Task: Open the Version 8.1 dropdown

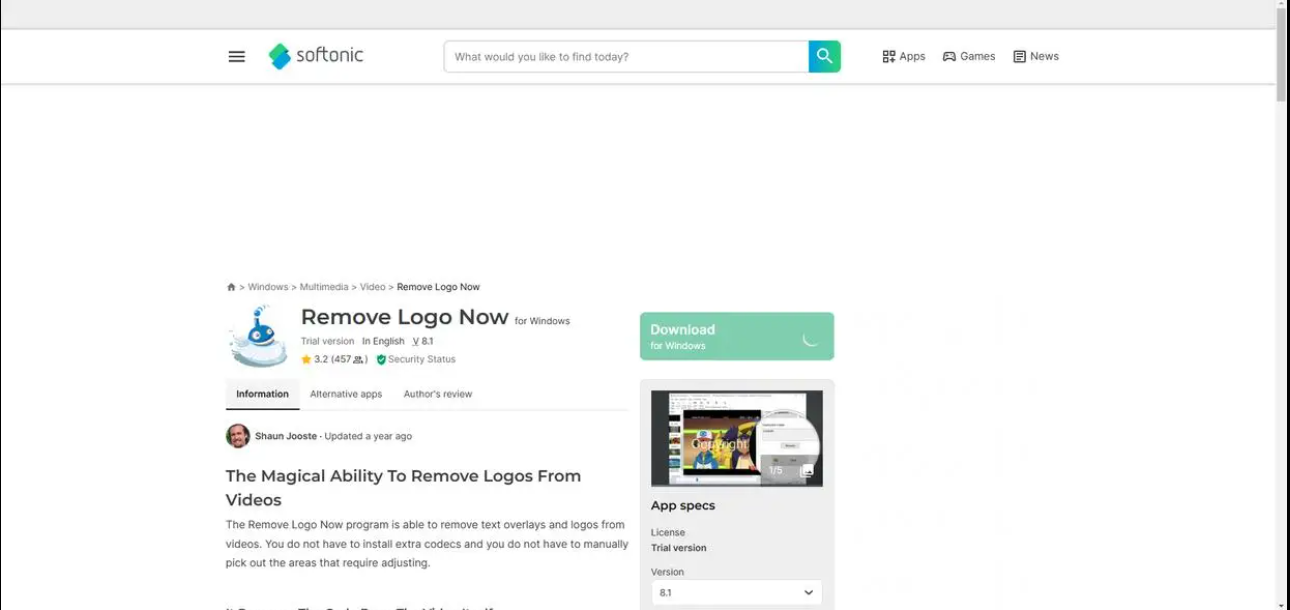Action: pos(736,593)
